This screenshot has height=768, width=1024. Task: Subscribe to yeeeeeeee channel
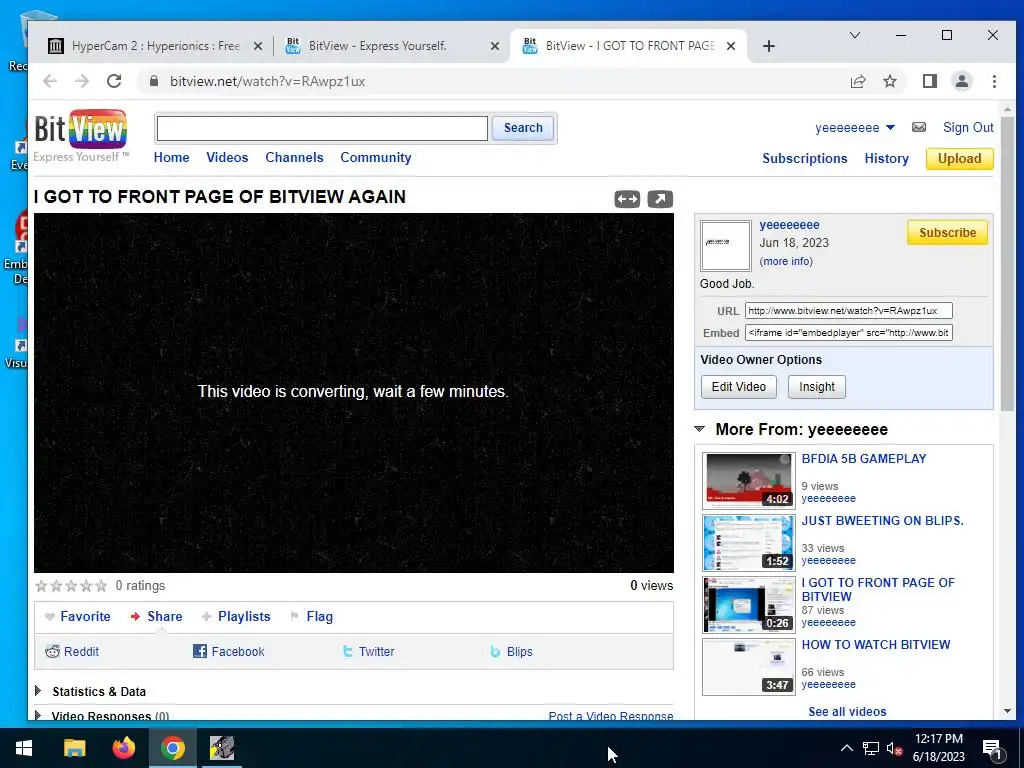pos(947,232)
